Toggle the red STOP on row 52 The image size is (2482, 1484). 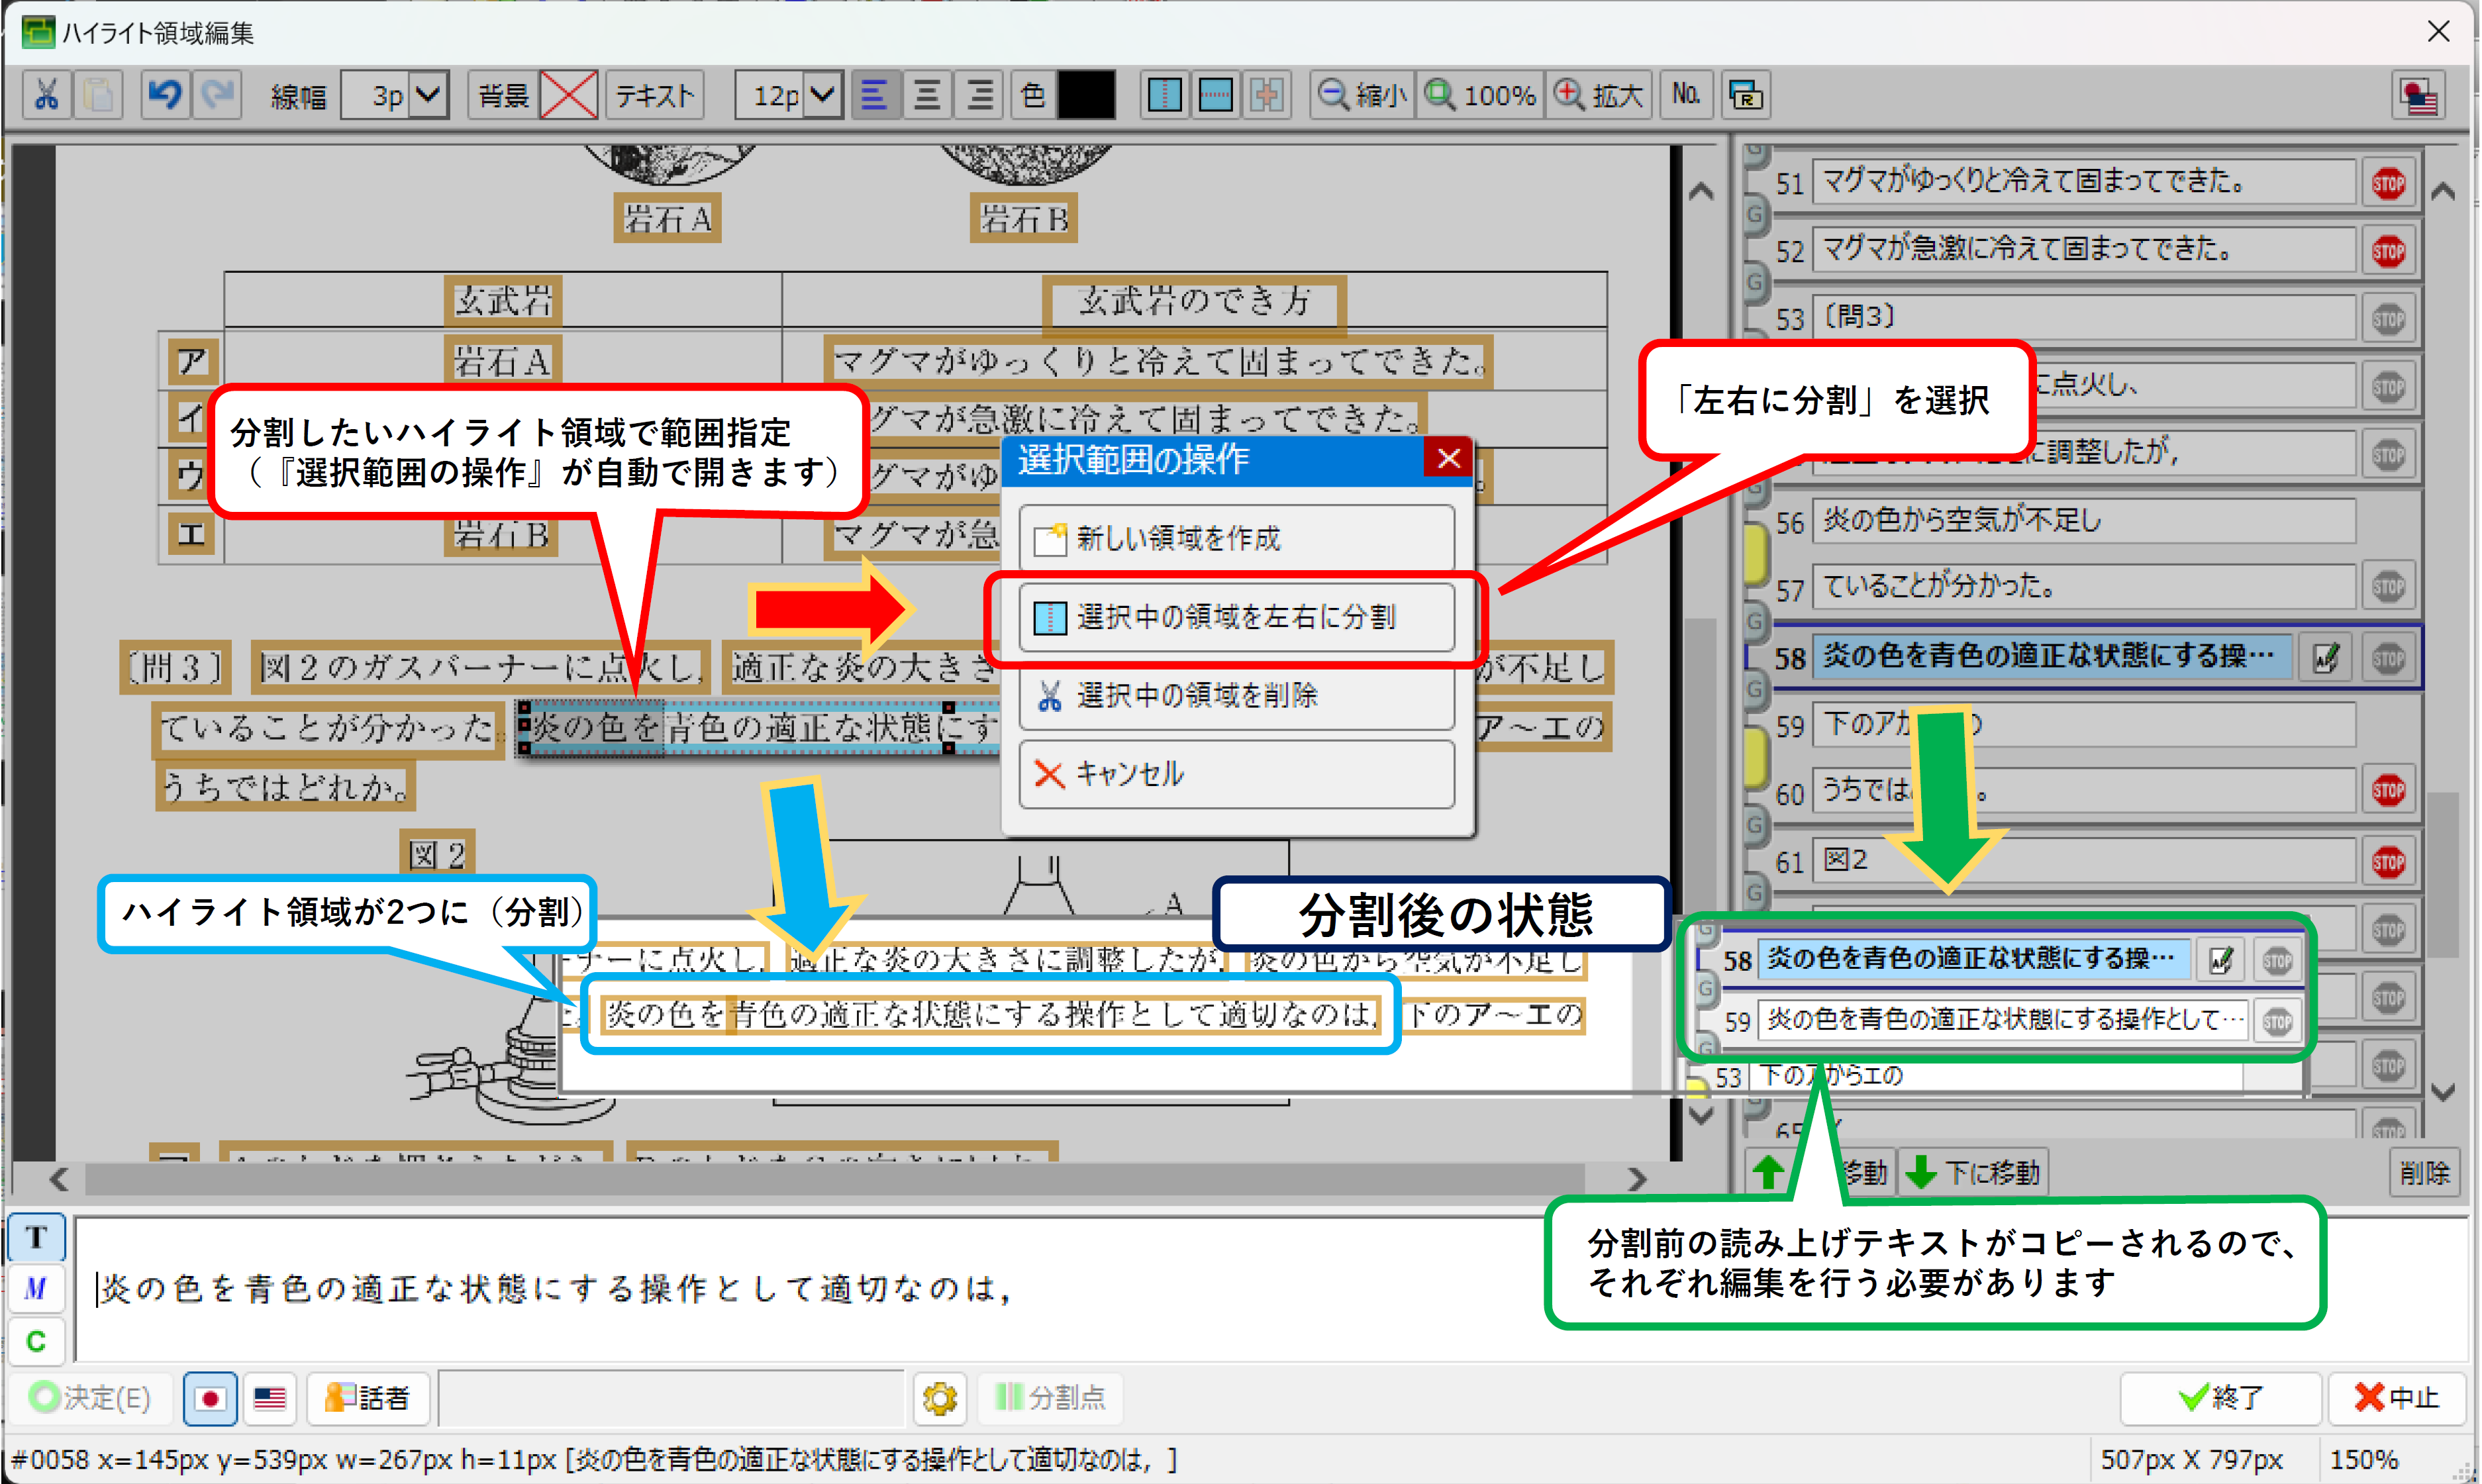pyautogui.click(x=2388, y=251)
